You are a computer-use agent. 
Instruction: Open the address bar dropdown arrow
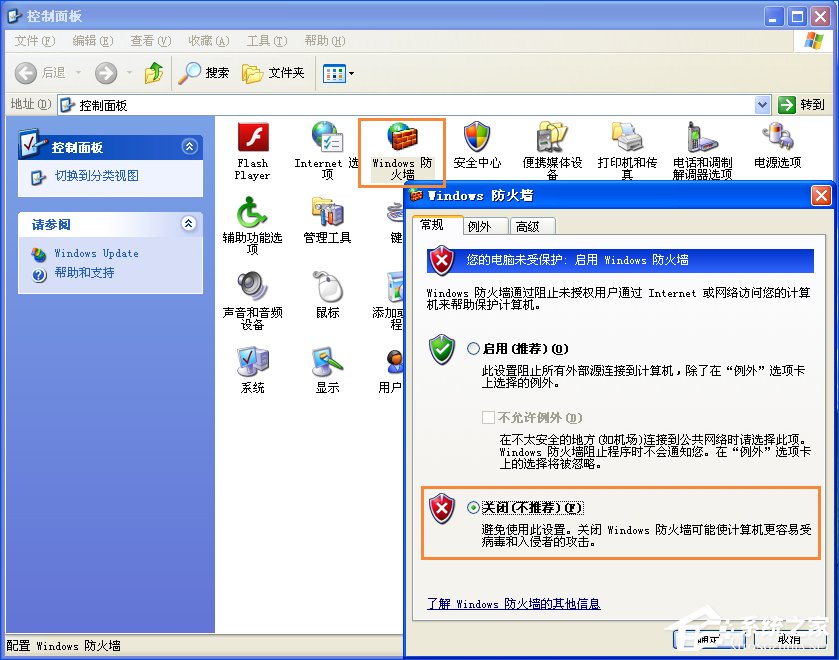(x=762, y=104)
